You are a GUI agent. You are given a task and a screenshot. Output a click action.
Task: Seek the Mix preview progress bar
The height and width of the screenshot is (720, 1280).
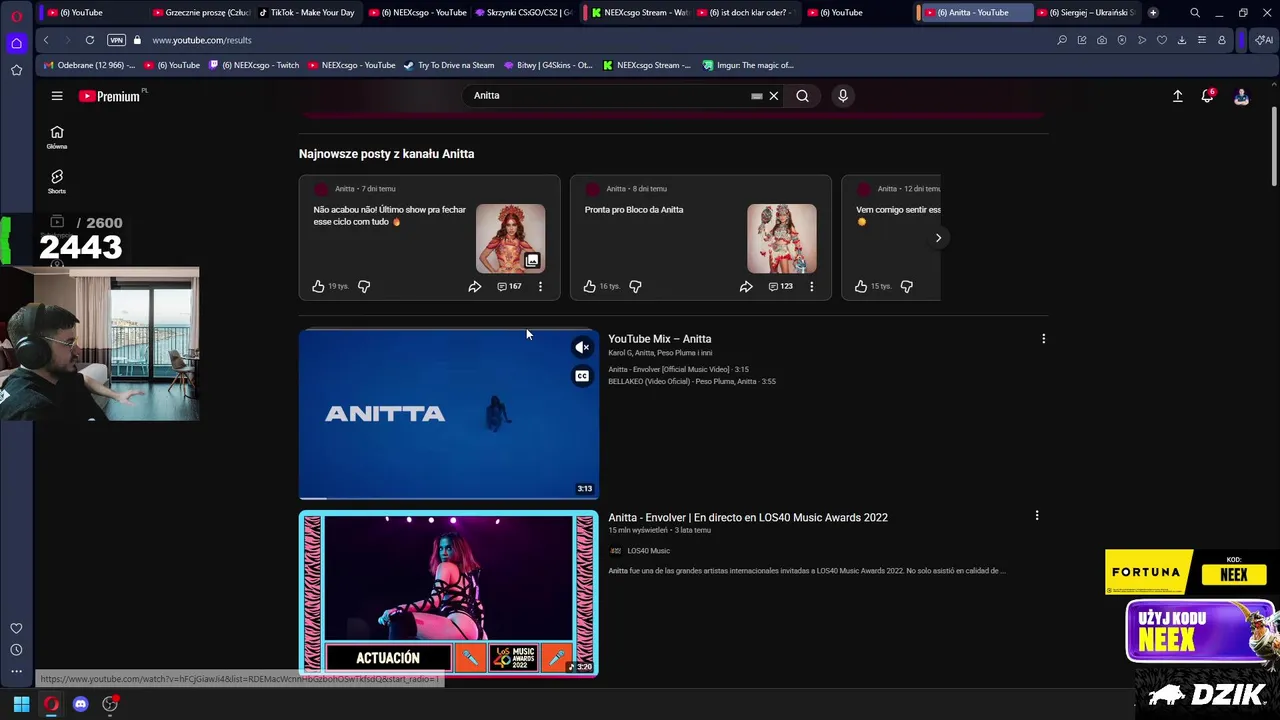tap(449, 497)
